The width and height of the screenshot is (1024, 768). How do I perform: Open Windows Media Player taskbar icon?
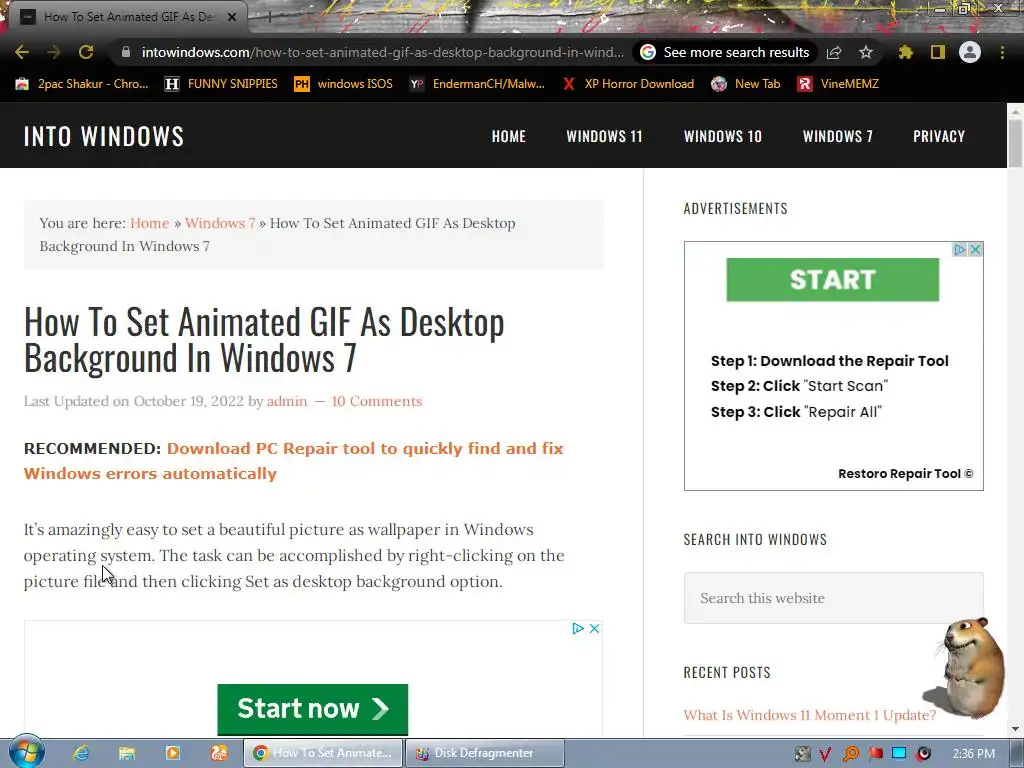[x=173, y=753]
